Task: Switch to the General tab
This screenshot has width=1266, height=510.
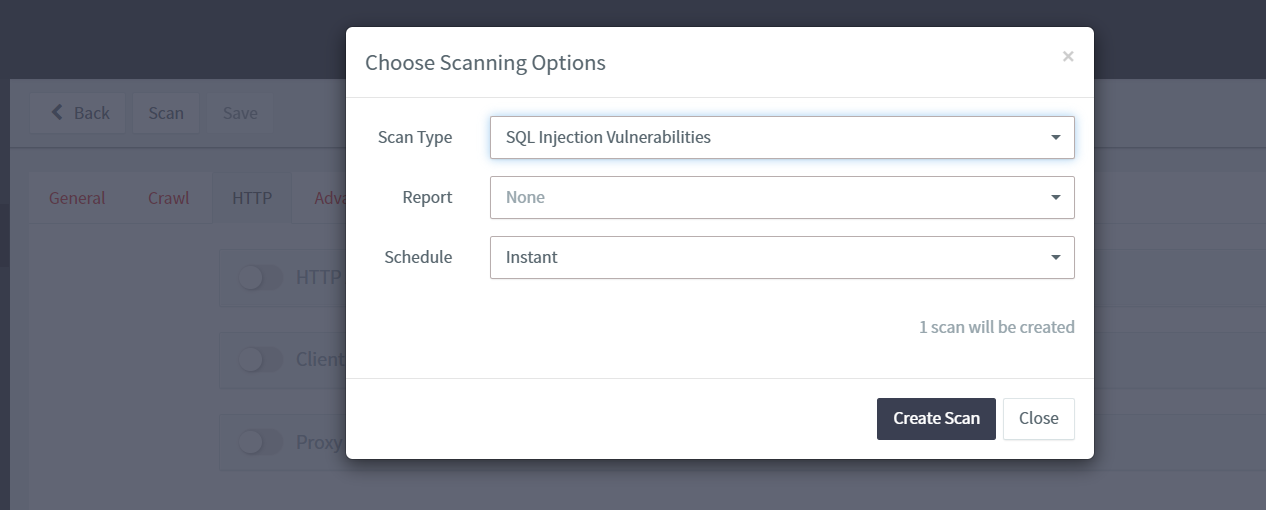Action: [x=77, y=198]
